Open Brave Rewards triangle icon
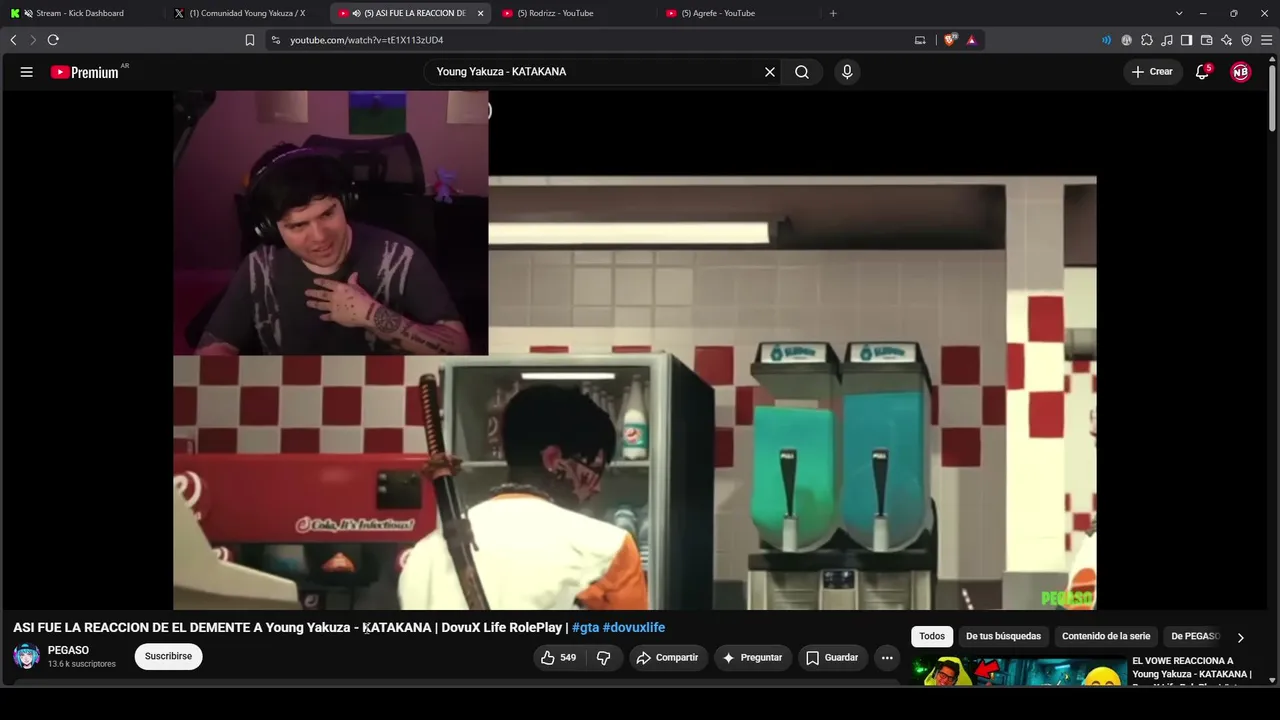The height and width of the screenshot is (720, 1280). tap(971, 40)
